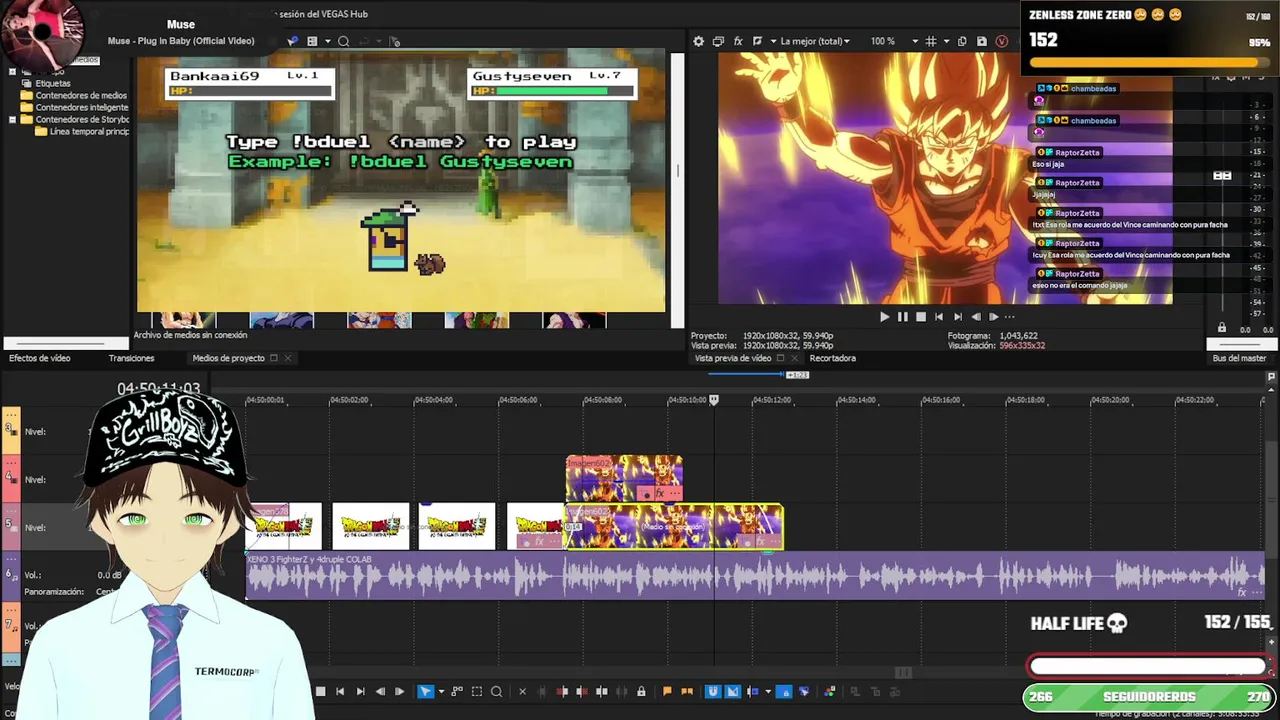
Task: Select the video event on track 4
Action: coord(624,478)
